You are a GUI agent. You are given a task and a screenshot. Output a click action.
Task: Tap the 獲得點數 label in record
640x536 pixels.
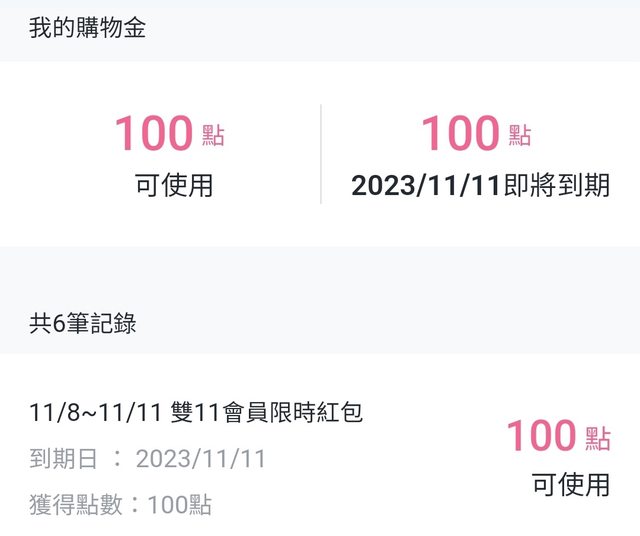[x=78, y=505]
